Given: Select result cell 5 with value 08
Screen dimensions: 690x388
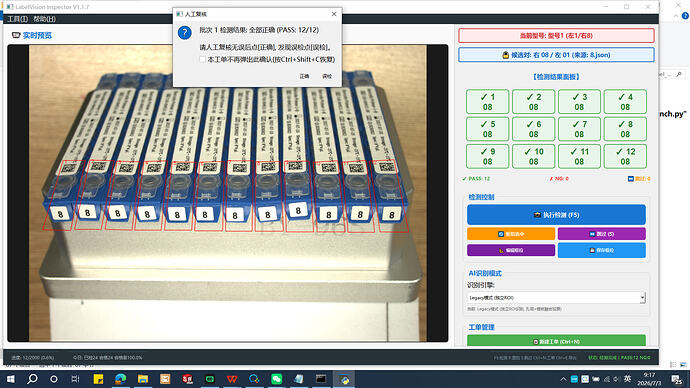Looking at the screenshot, I should 488,129.
